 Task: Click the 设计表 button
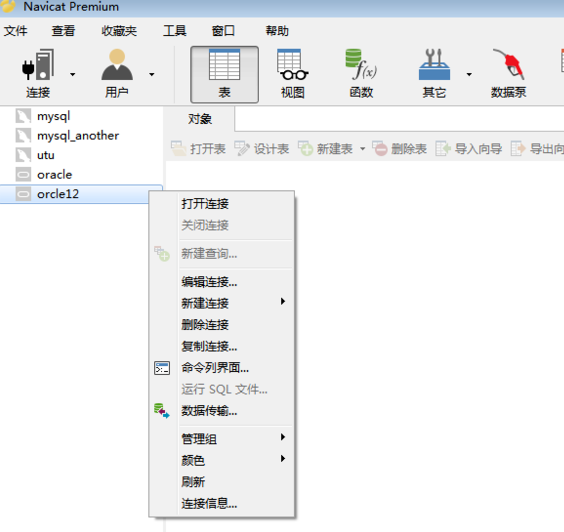pyautogui.click(x=262, y=148)
